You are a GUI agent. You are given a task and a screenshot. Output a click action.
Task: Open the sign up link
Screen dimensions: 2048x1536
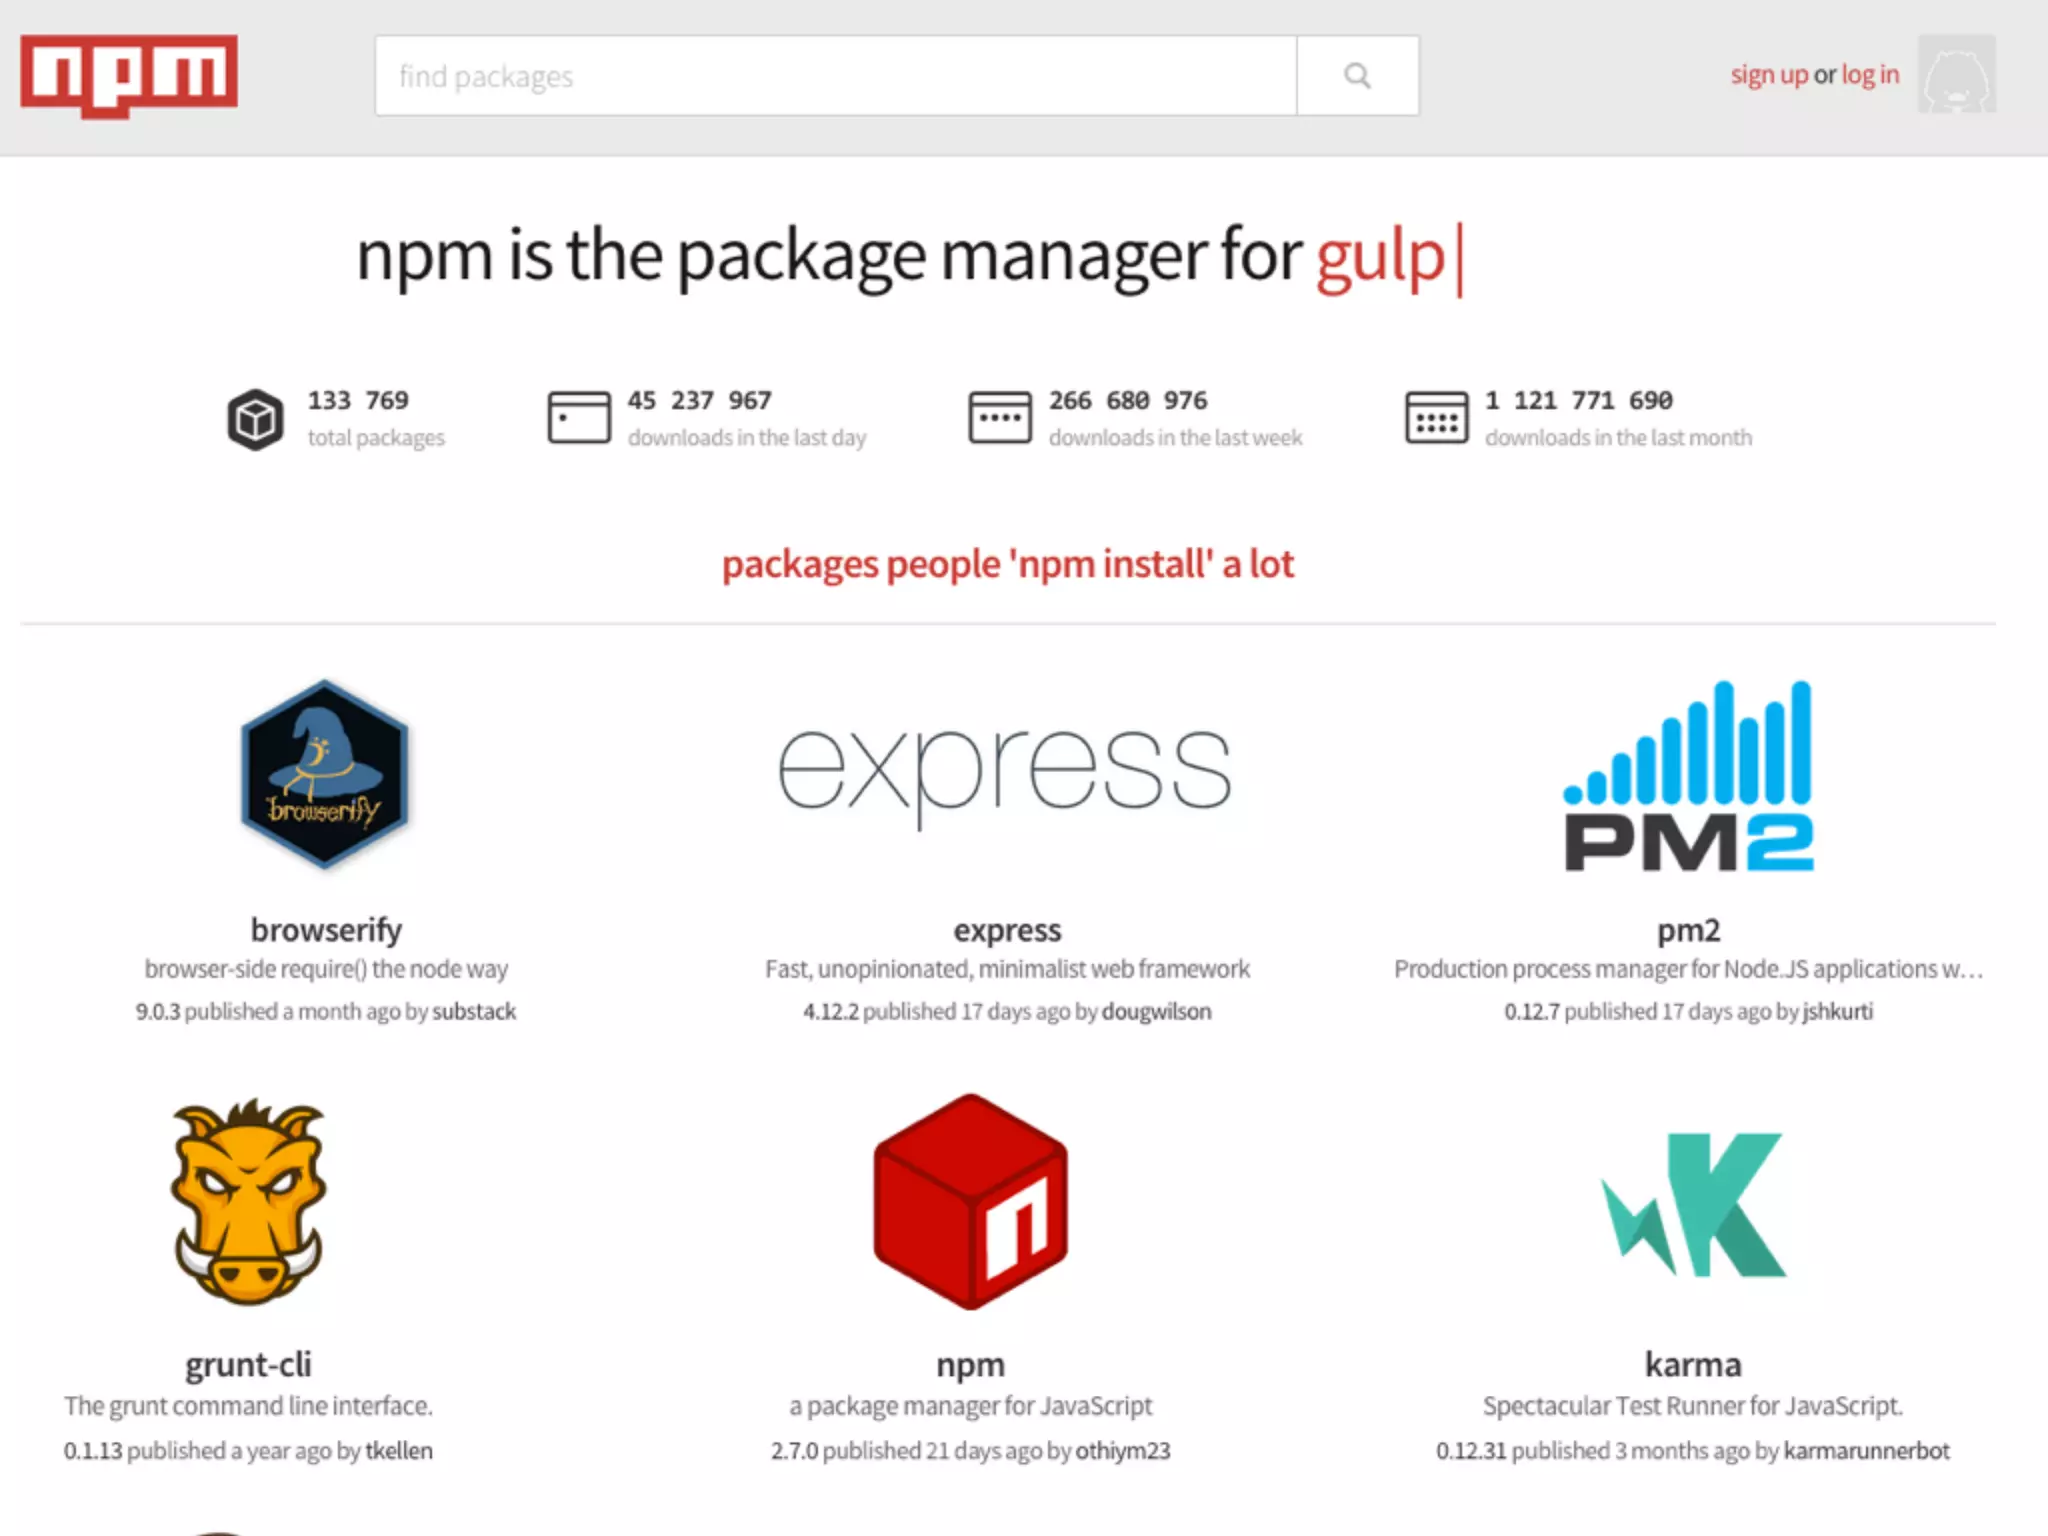tap(1768, 75)
